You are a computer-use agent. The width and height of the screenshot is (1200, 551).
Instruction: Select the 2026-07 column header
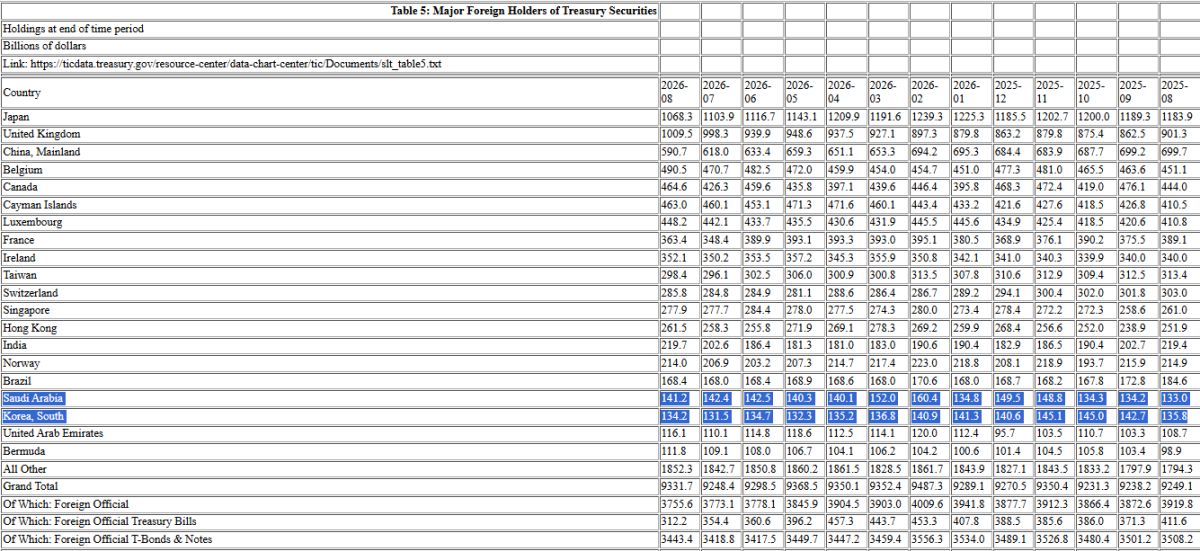tap(721, 92)
